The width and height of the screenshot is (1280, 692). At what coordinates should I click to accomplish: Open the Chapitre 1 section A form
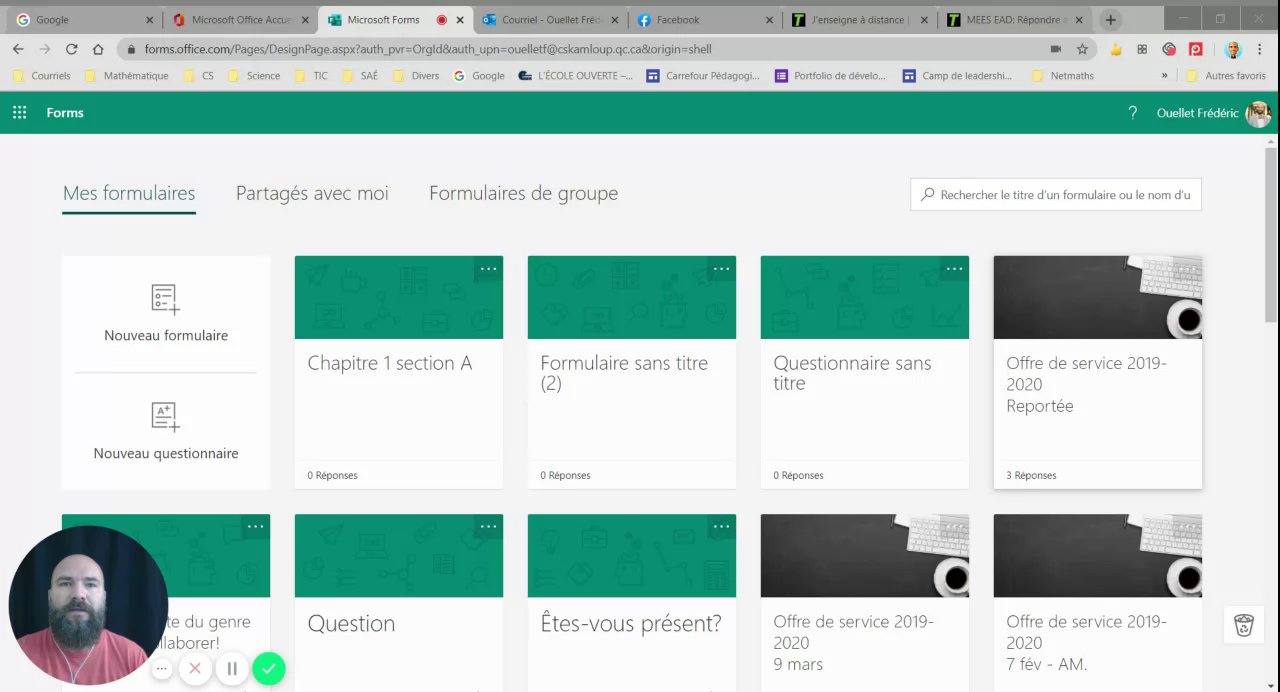click(x=399, y=372)
